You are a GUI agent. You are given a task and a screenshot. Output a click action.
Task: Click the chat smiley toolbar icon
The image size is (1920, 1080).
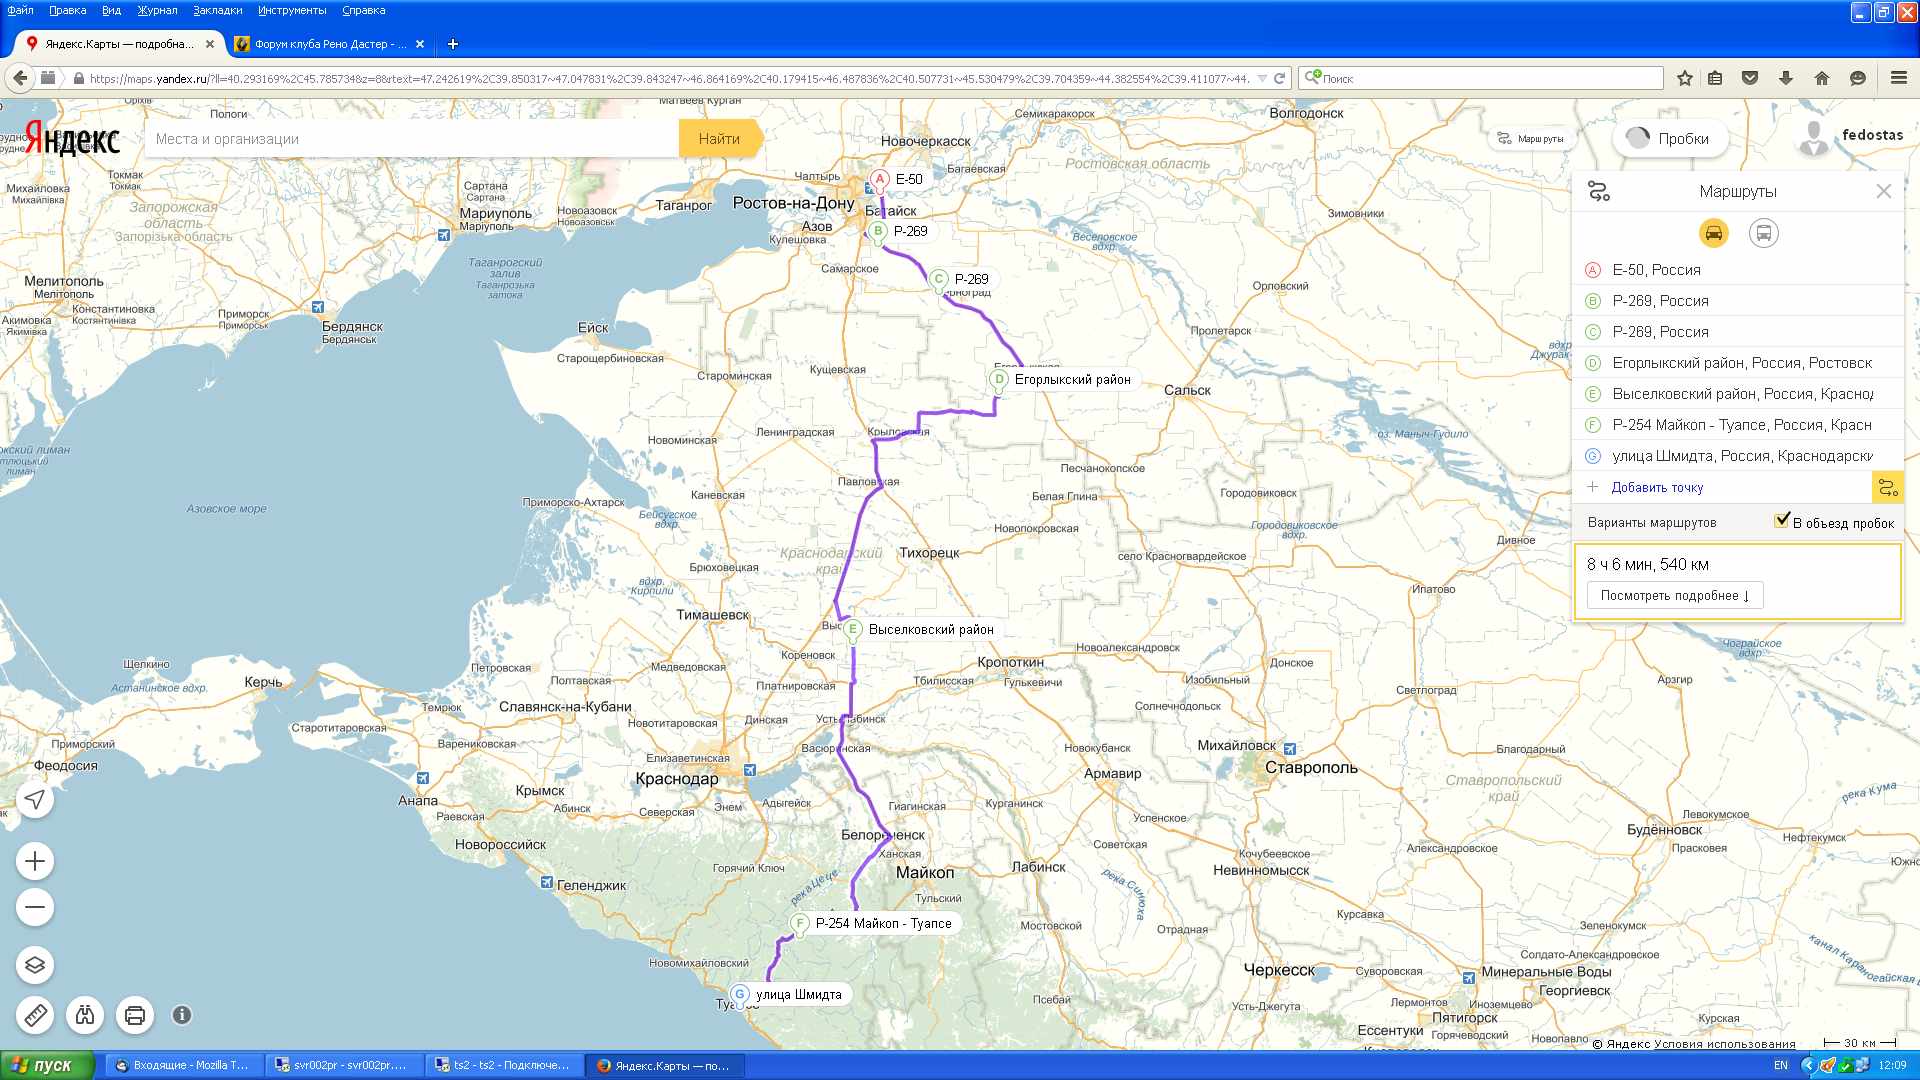[x=1858, y=78]
